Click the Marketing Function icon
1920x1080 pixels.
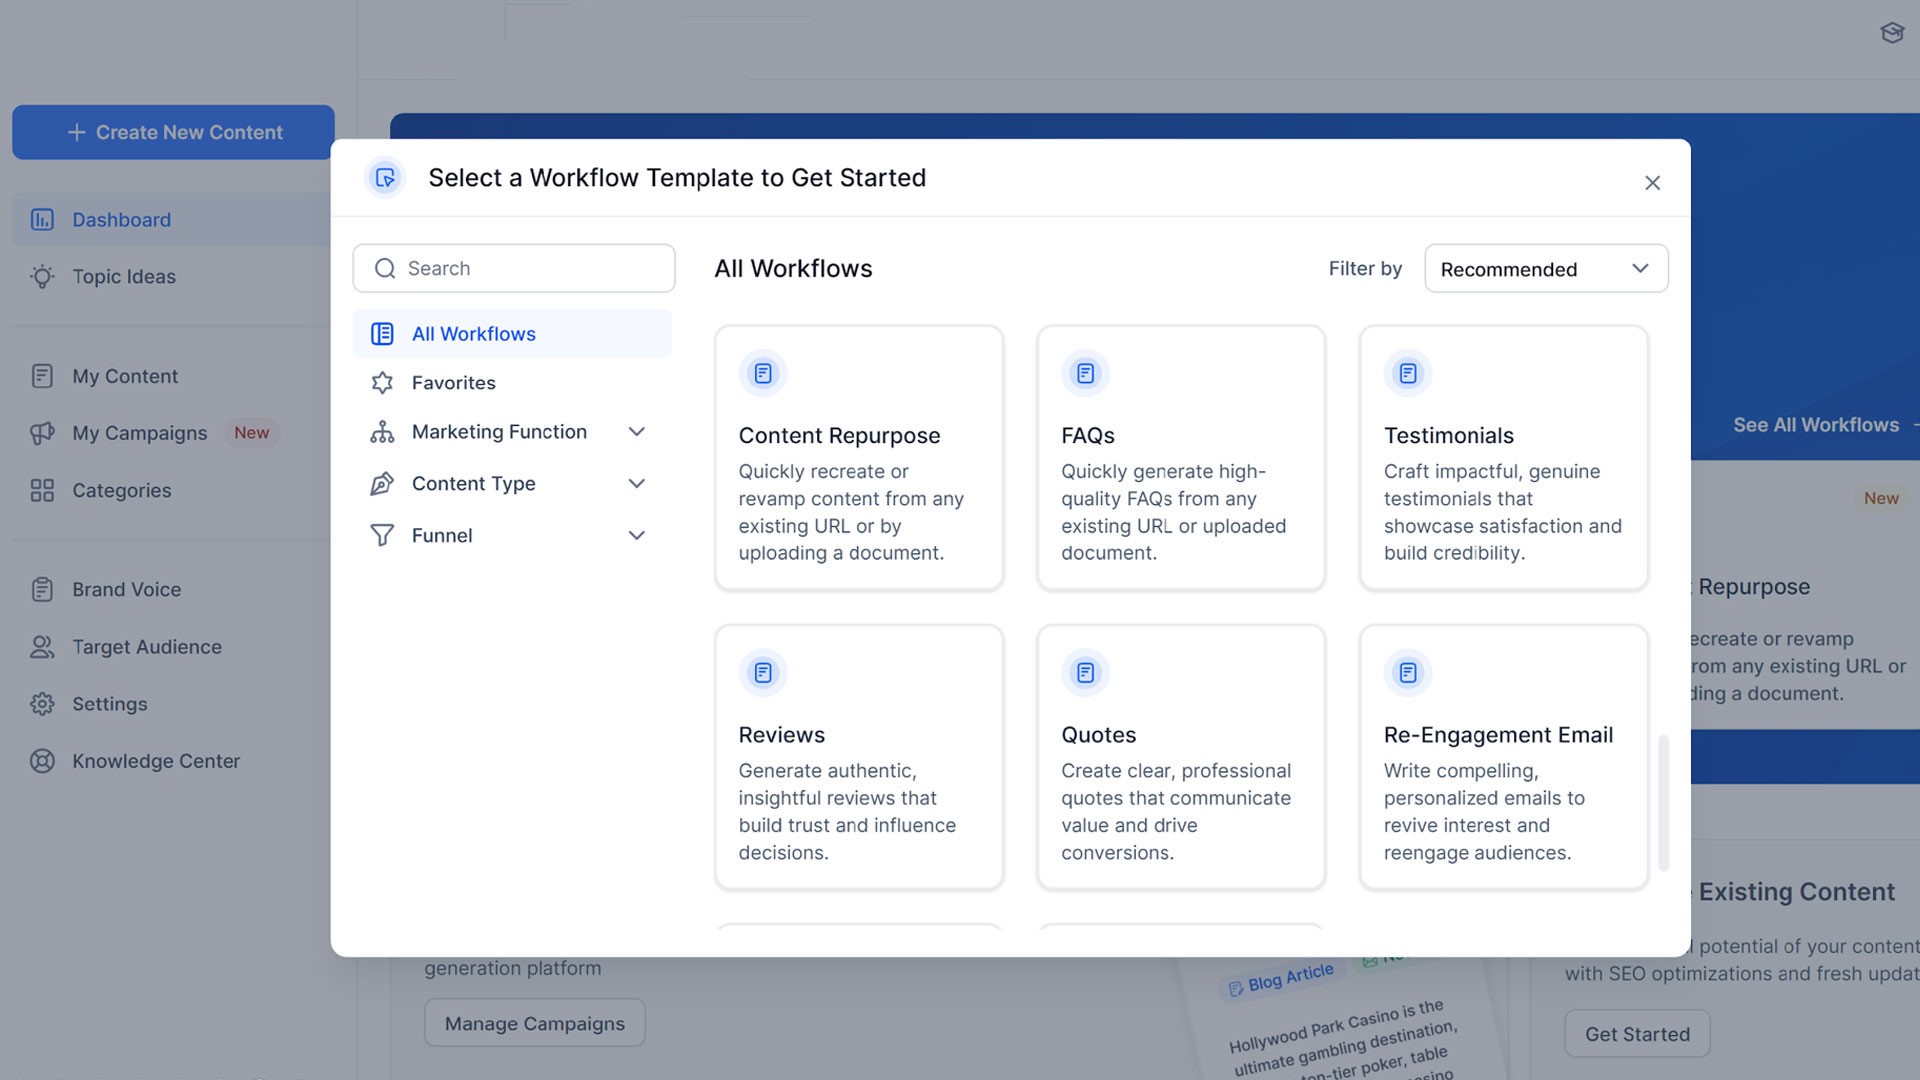click(x=382, y=431)
